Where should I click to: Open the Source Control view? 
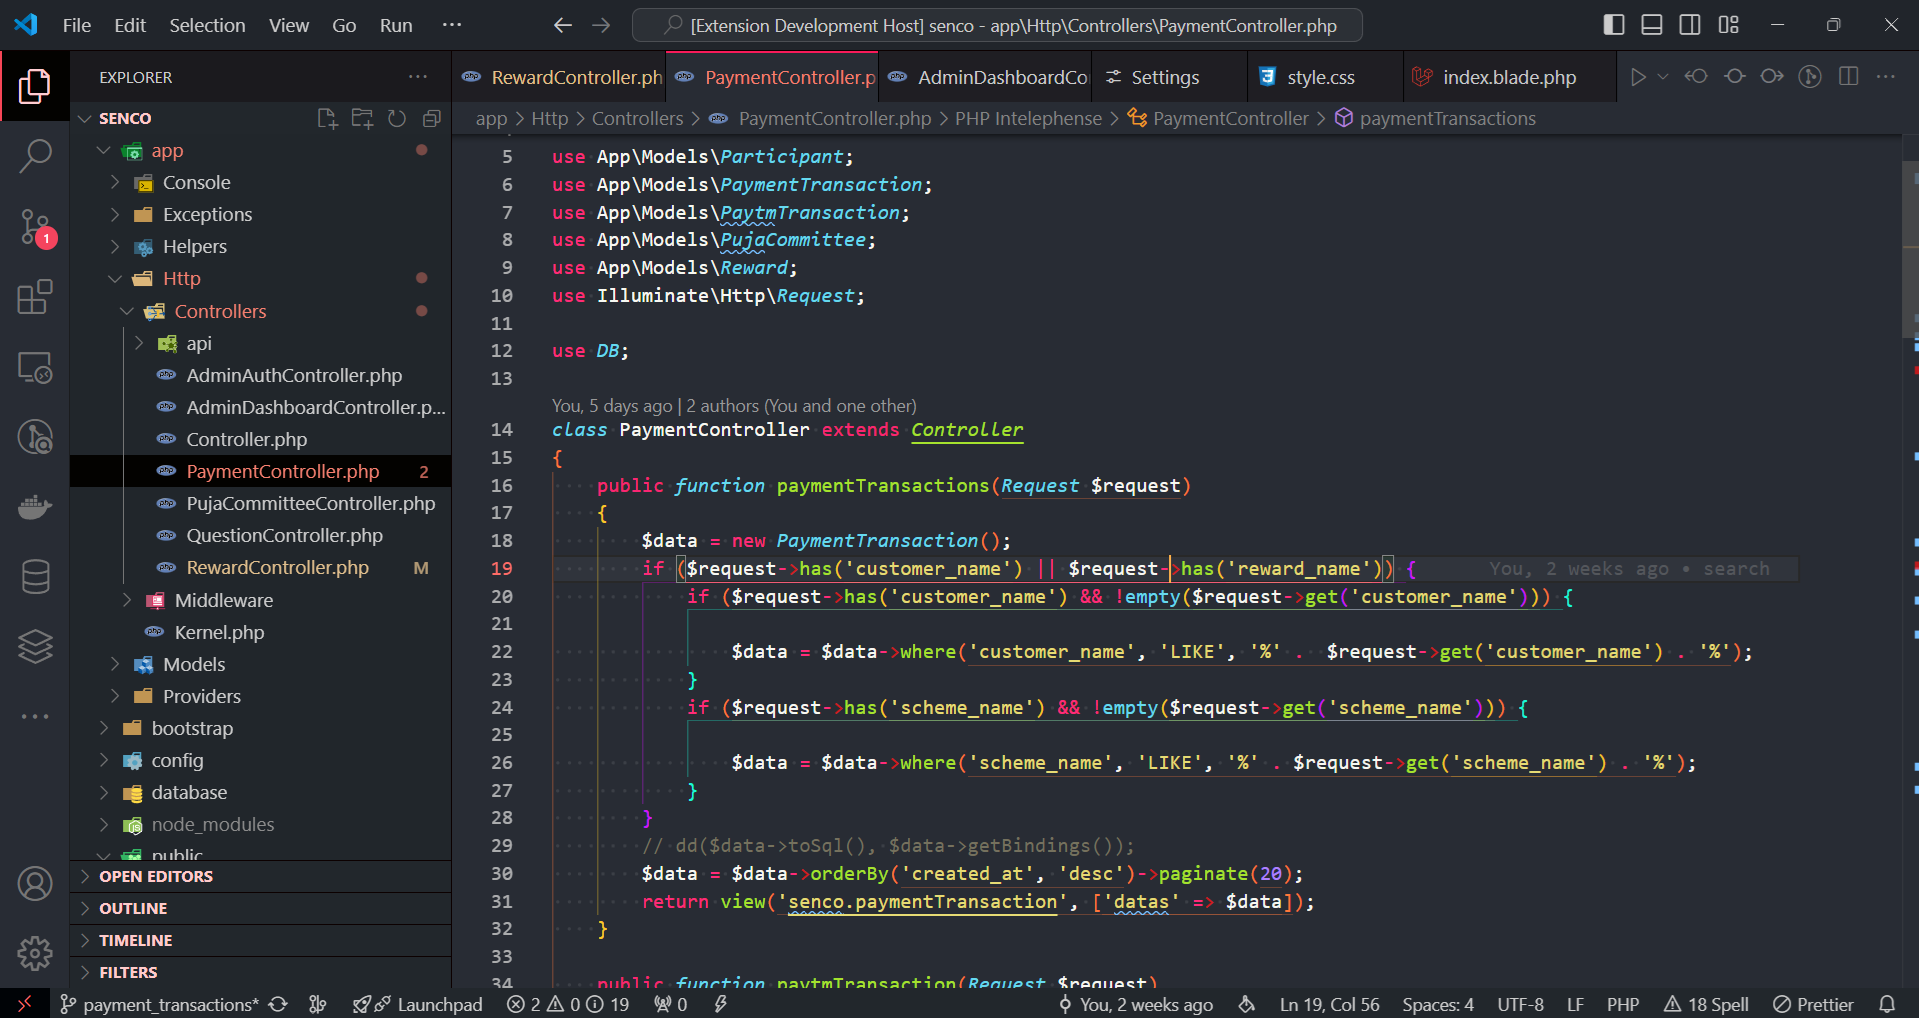(x=35, y=227)
